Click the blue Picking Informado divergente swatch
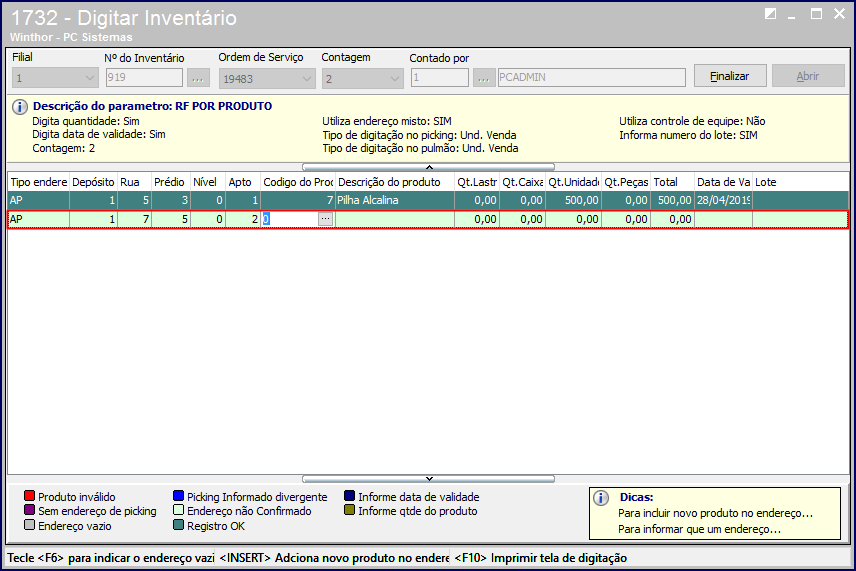The width and height of the screenshot is (856, 571). [179, 496]
